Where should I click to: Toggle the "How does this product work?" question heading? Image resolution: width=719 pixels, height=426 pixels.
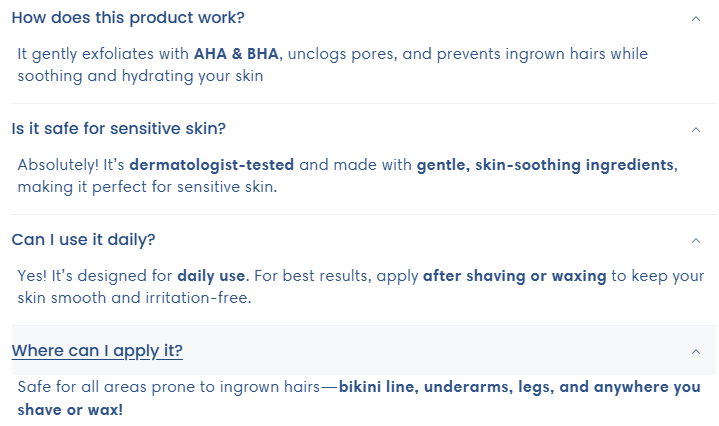[128, 18]
